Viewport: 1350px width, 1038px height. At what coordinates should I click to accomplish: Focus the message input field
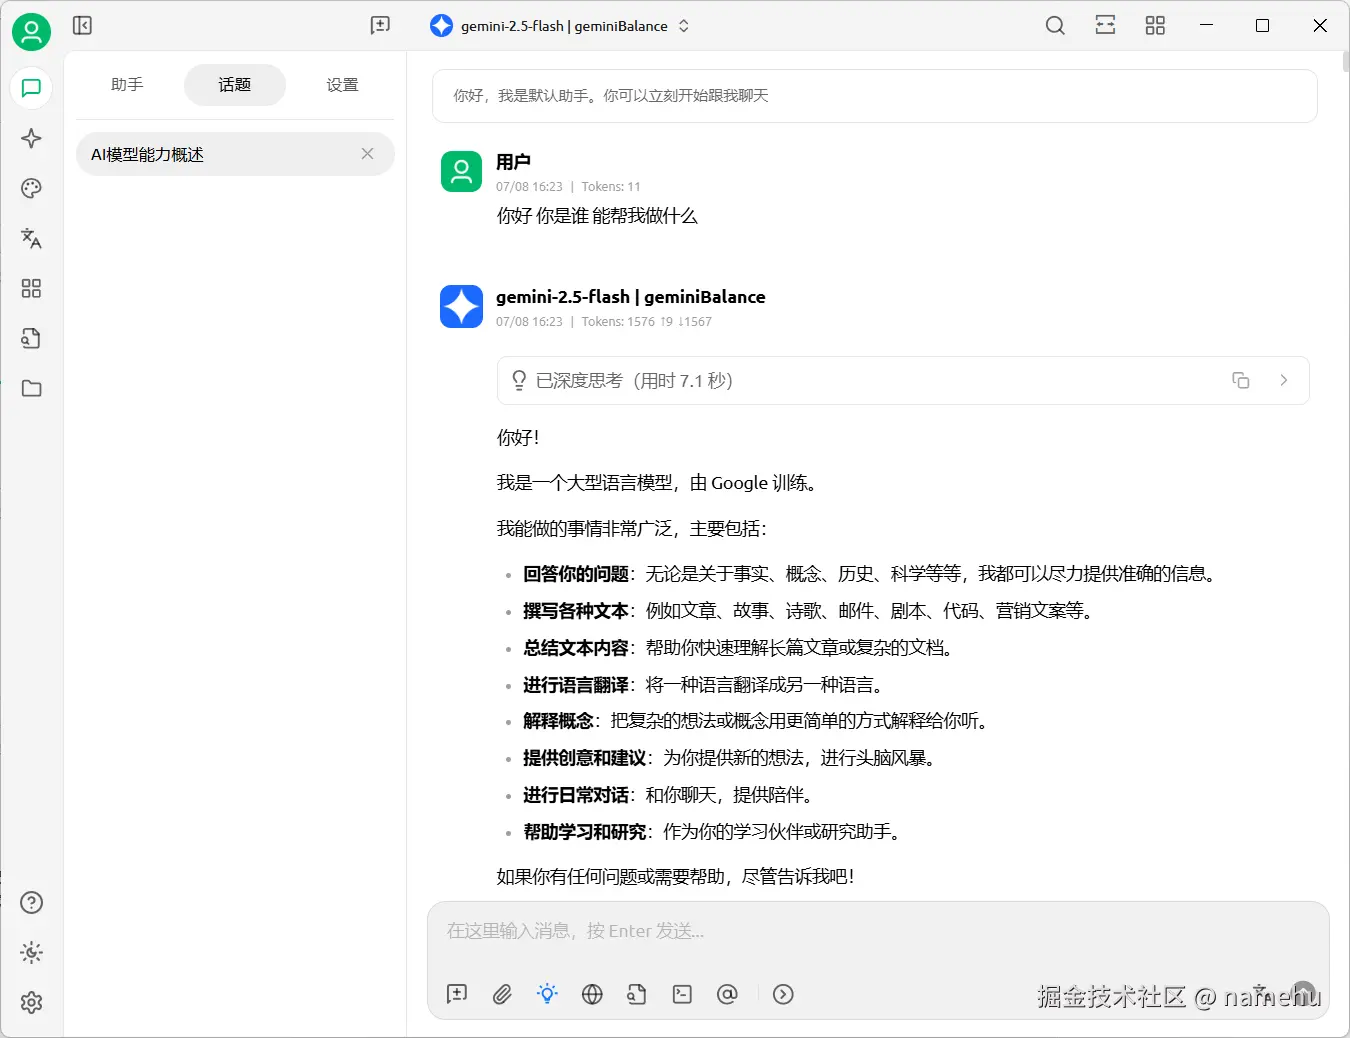pos(878,932)
